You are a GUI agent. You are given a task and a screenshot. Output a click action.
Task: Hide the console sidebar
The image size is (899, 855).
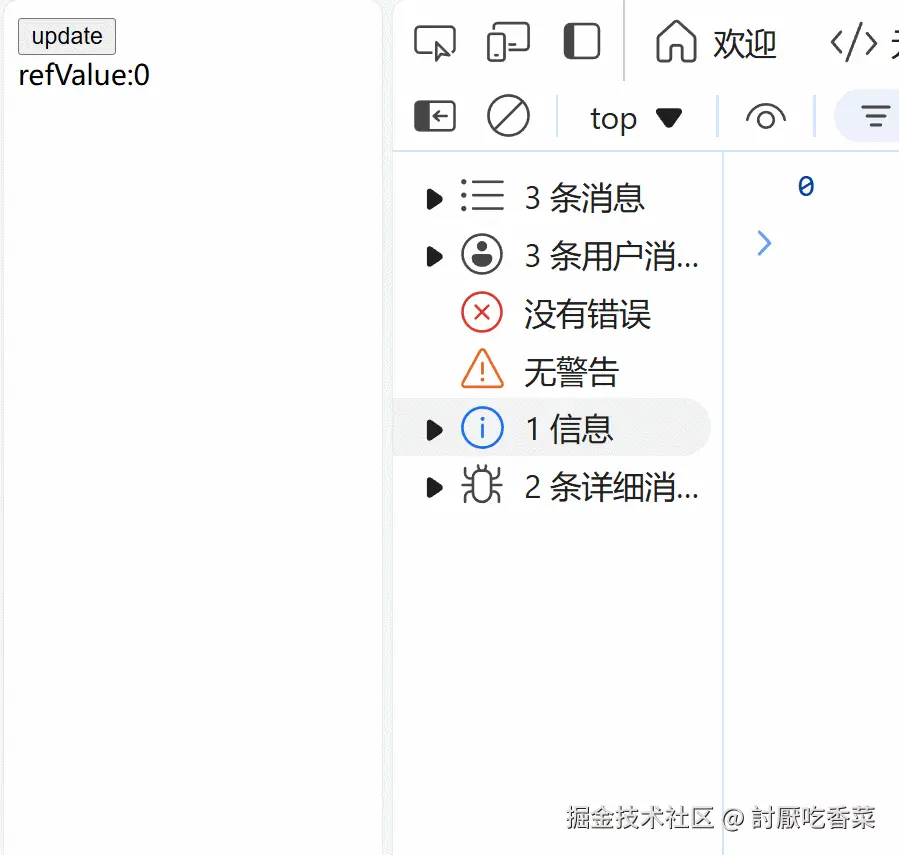coord(435,116)
